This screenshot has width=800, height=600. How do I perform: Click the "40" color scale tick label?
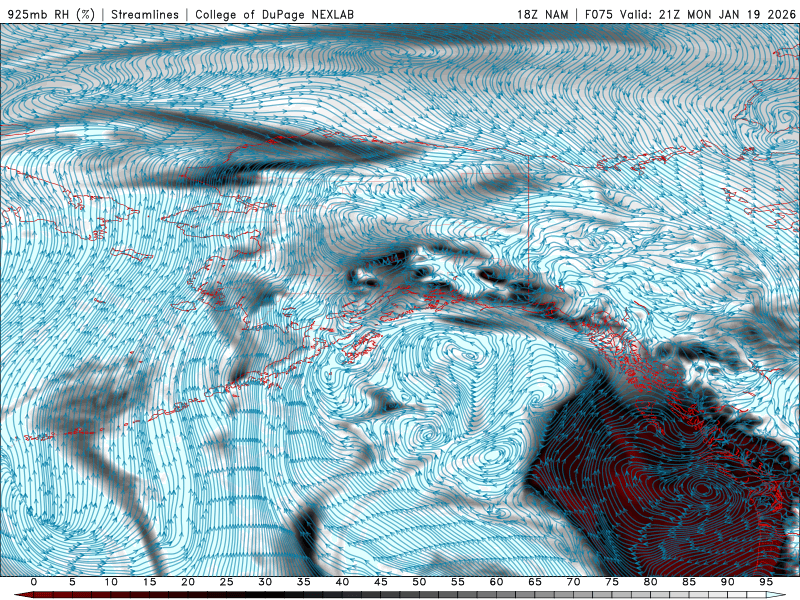[342, 582]
